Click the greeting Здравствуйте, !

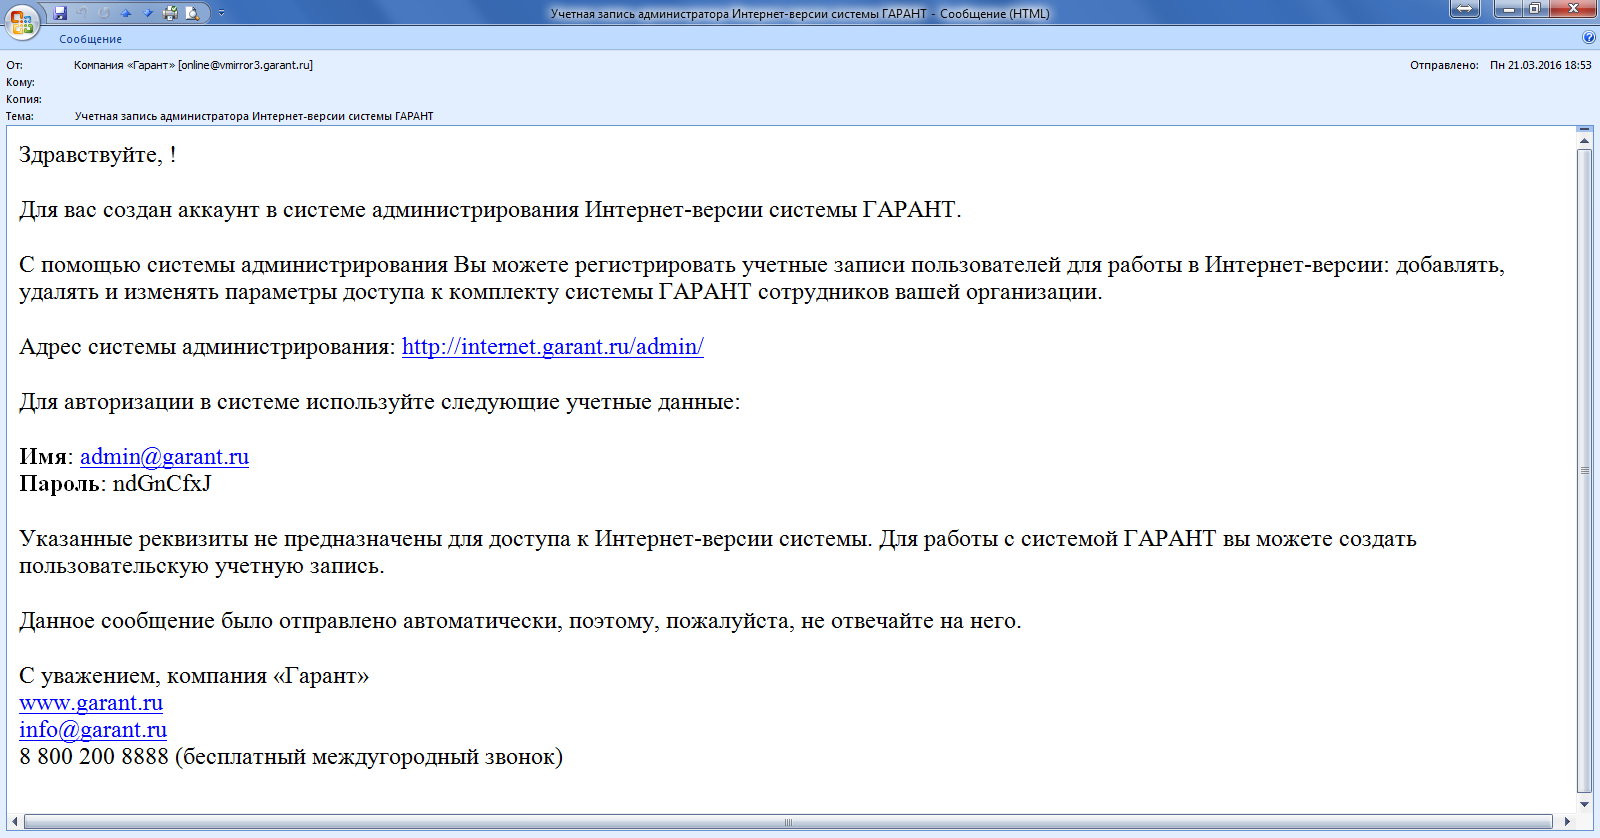[98, 155]
